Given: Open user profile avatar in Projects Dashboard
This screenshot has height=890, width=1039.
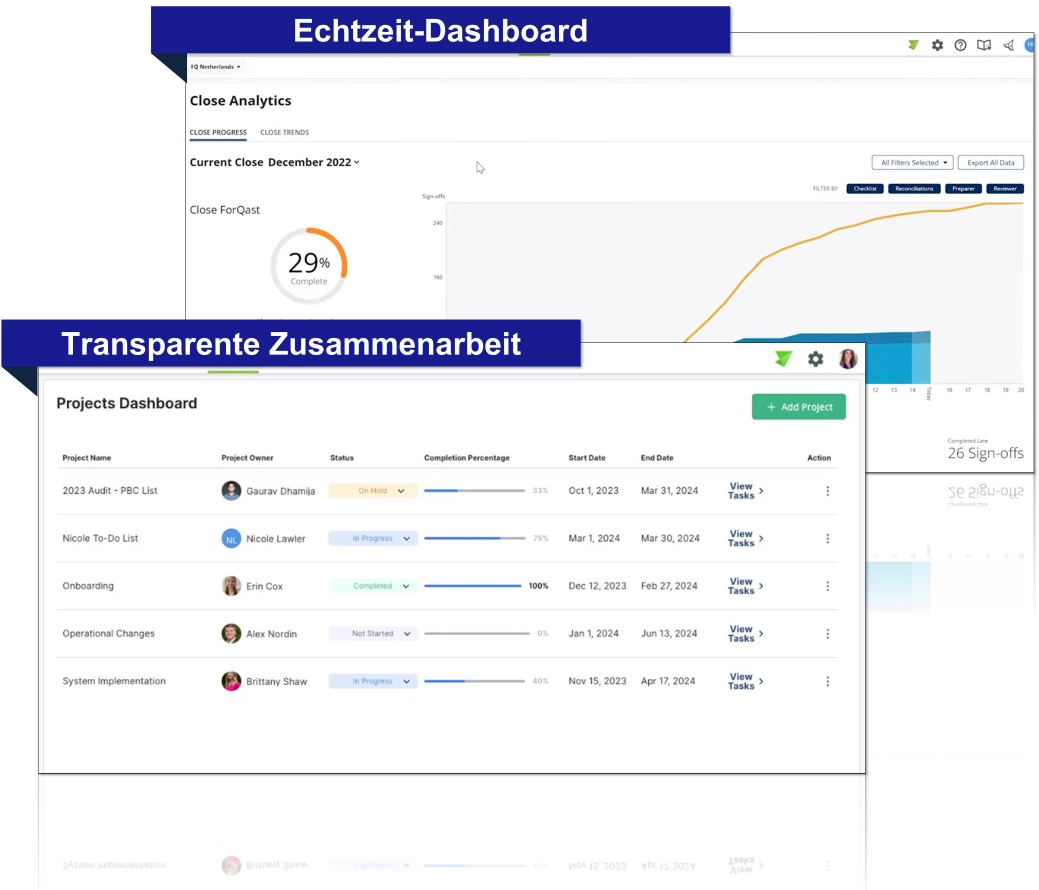Looking at the screenshot, I should (848, 359).
